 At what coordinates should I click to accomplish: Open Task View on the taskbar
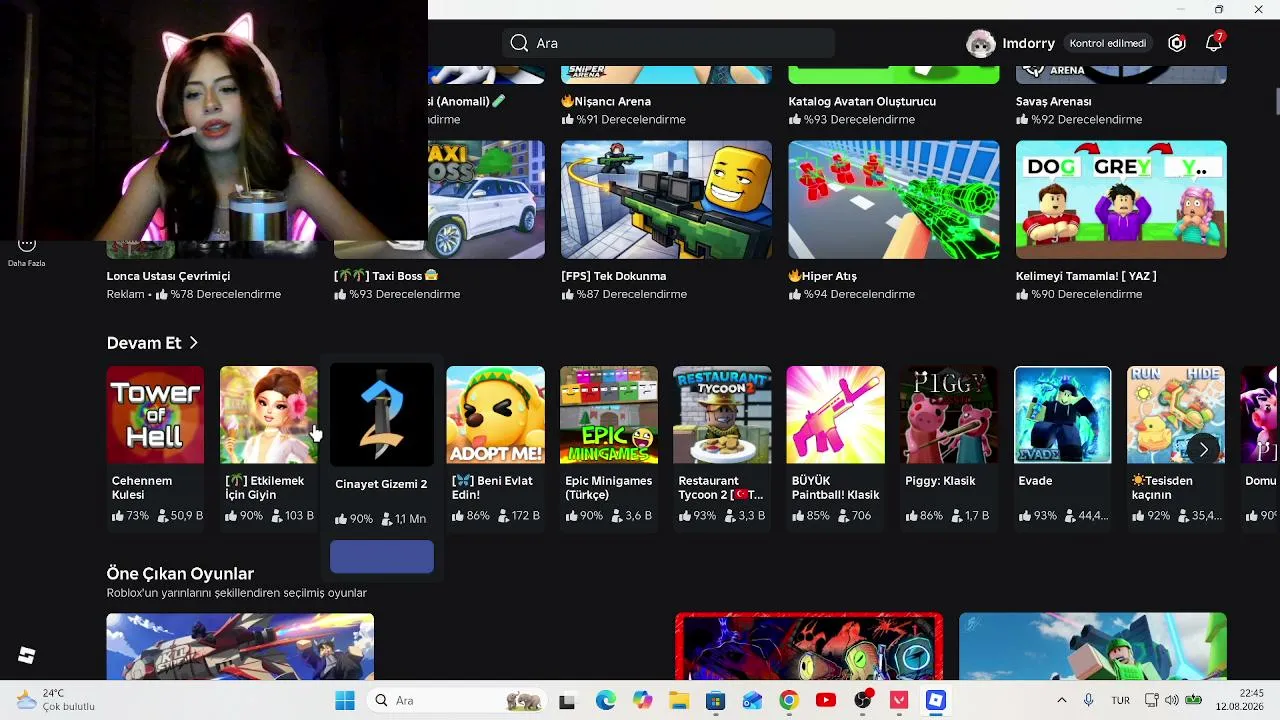[567, 701]
